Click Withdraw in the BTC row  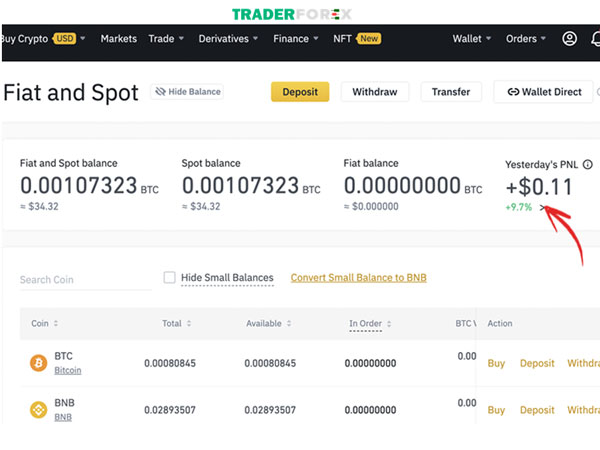coord(584,363)
